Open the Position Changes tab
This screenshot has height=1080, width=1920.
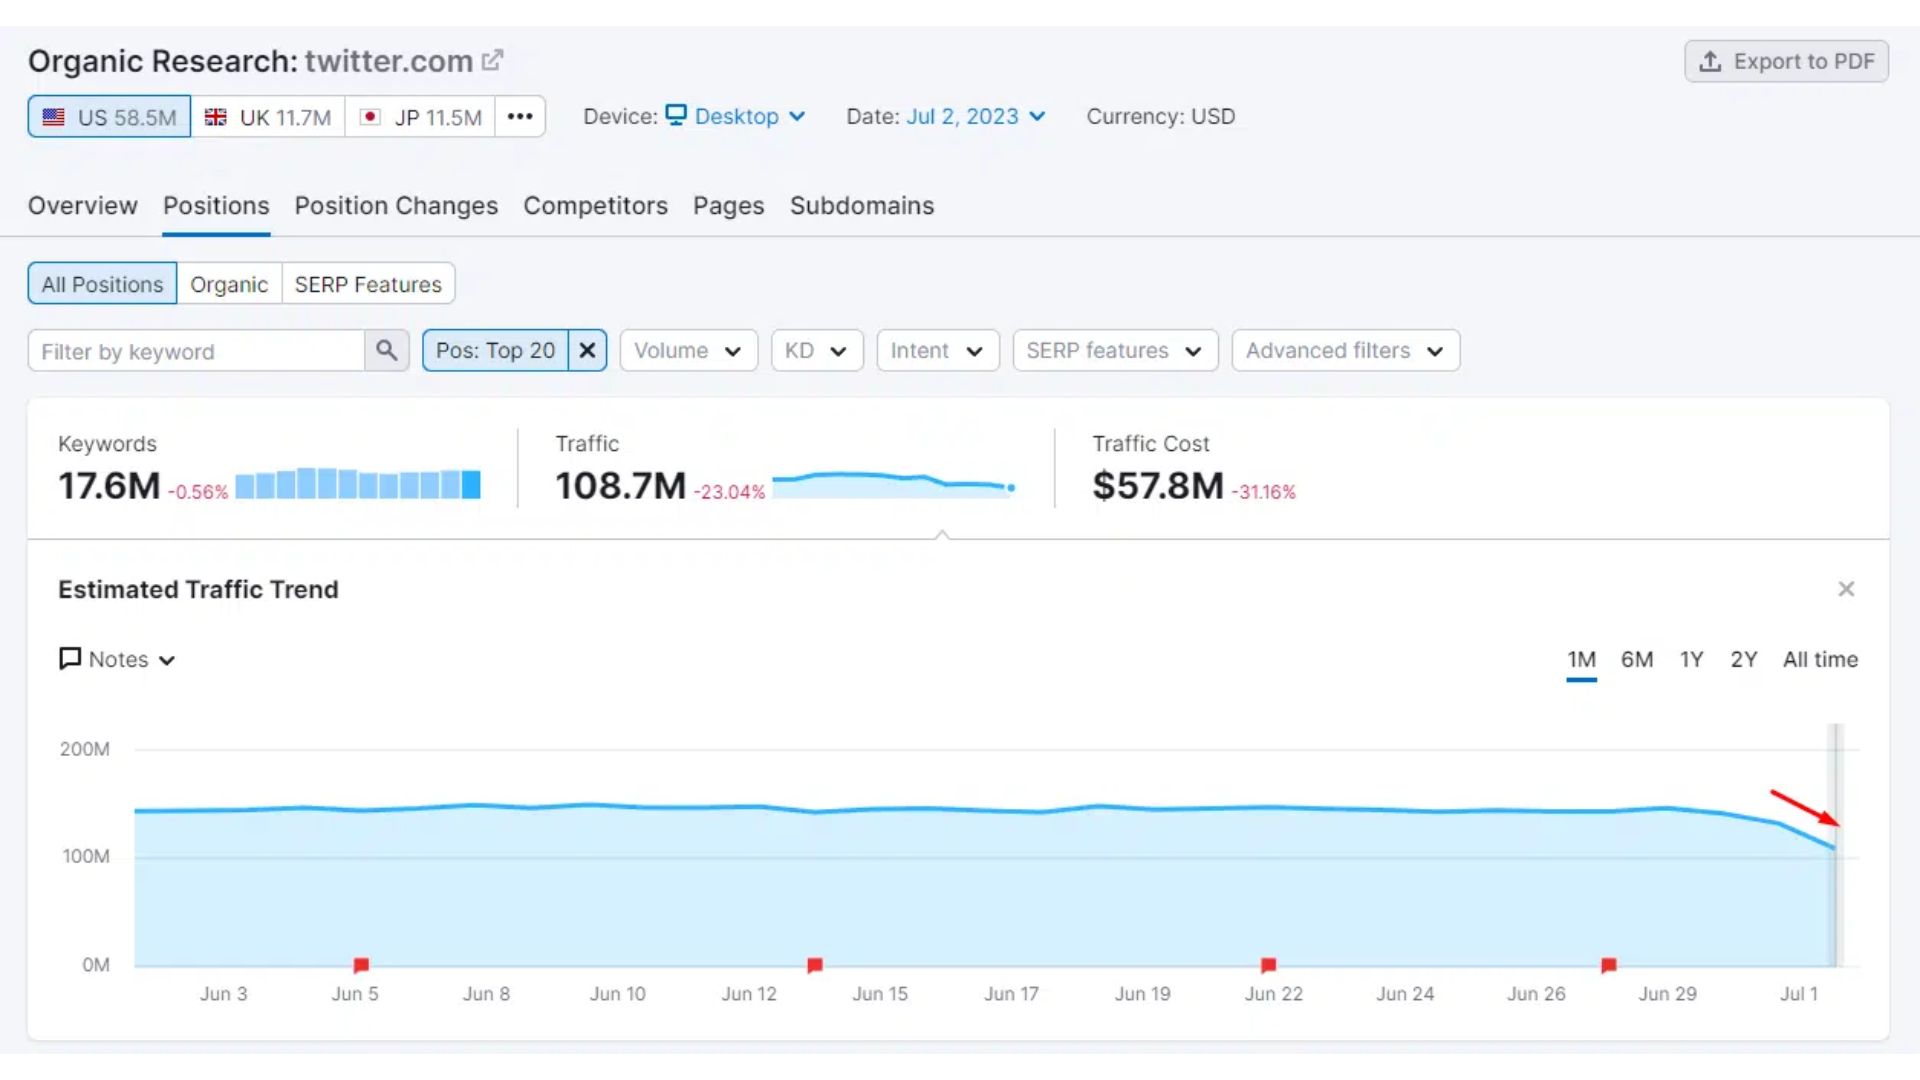(x=396, y=206)
